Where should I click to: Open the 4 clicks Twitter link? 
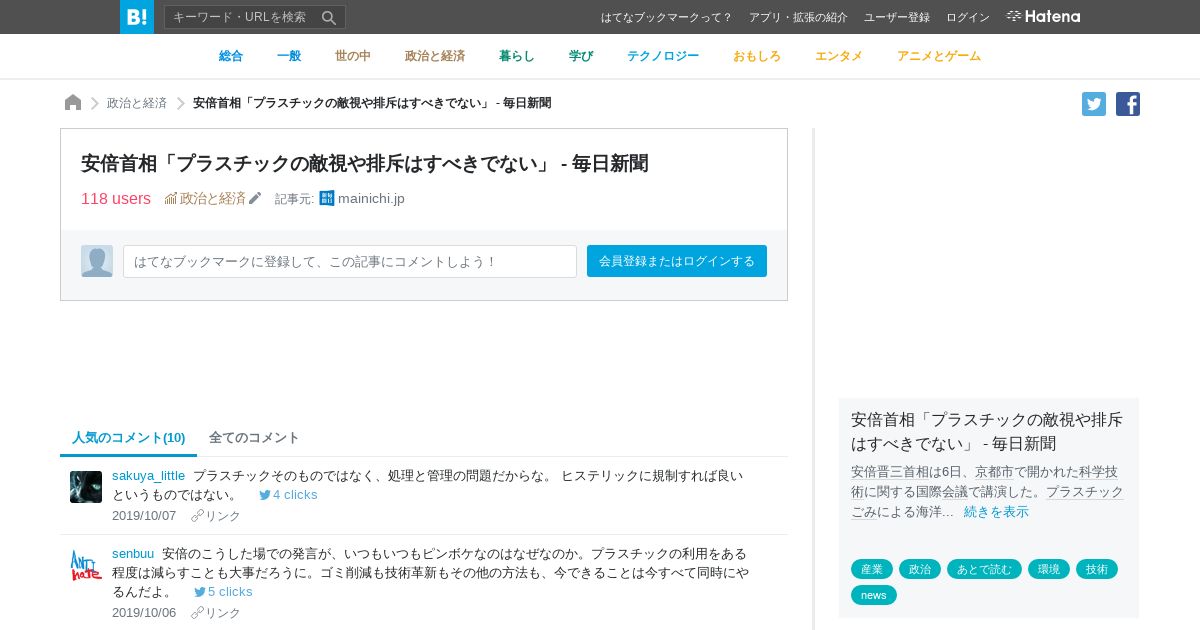point(288,494)
